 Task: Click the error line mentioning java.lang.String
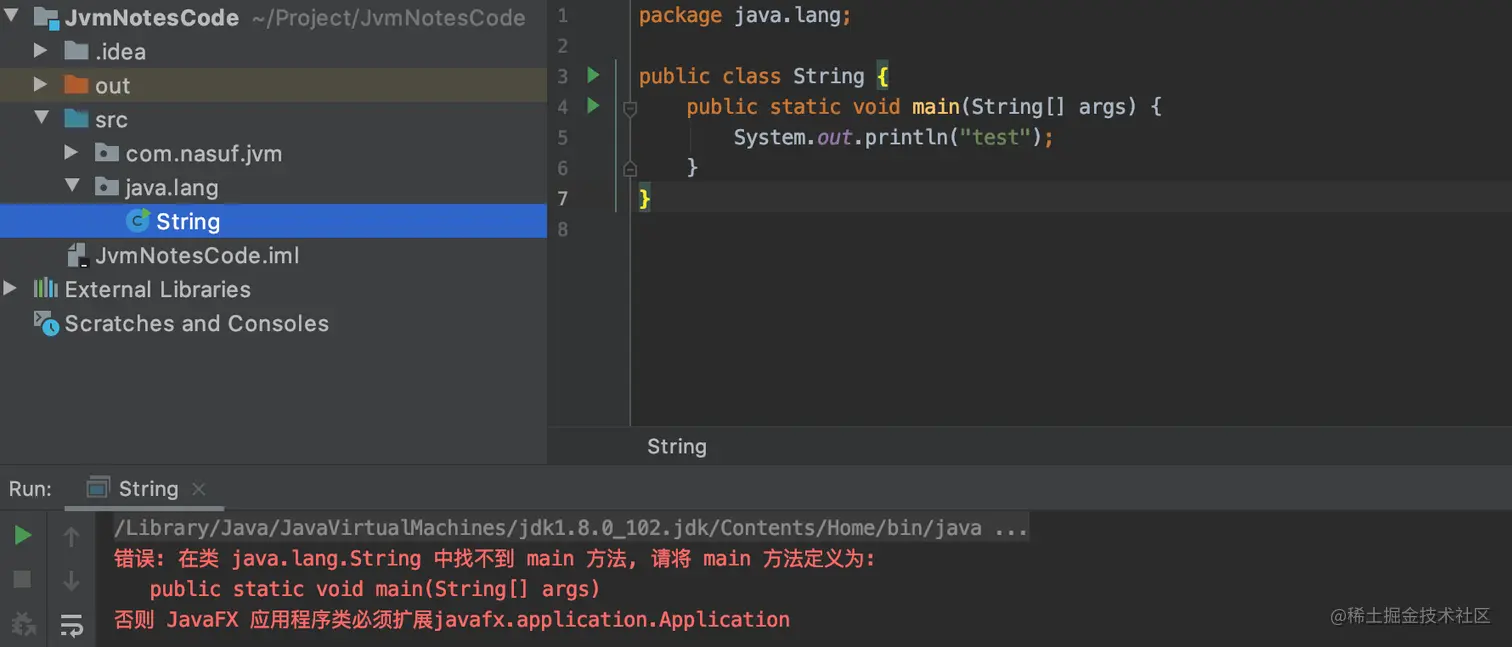pos(495,559)
